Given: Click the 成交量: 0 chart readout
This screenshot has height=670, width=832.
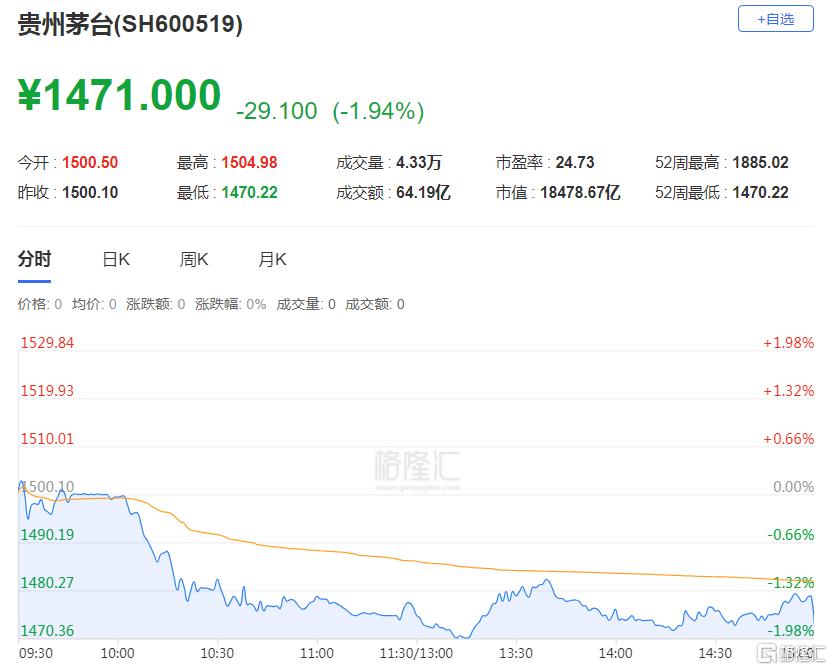Looking at the screenshot, I should (x=306, y=304).
